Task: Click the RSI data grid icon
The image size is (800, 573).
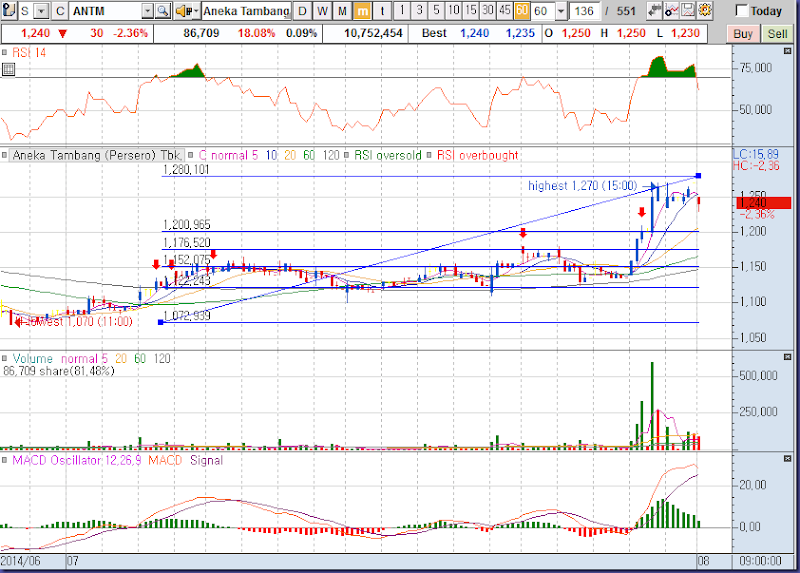Action: click(x=8, y=69)
